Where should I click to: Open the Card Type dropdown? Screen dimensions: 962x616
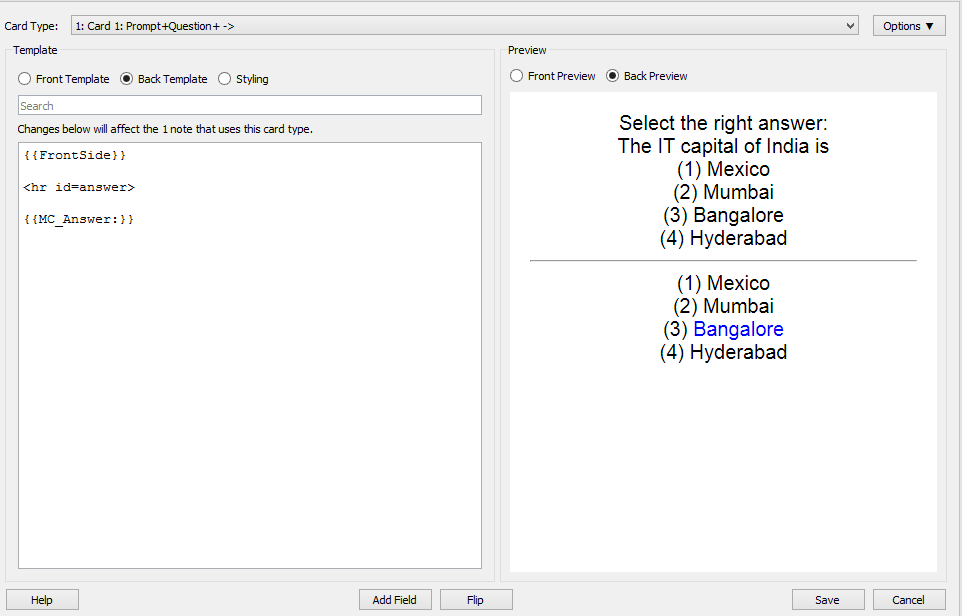(464, 26)
